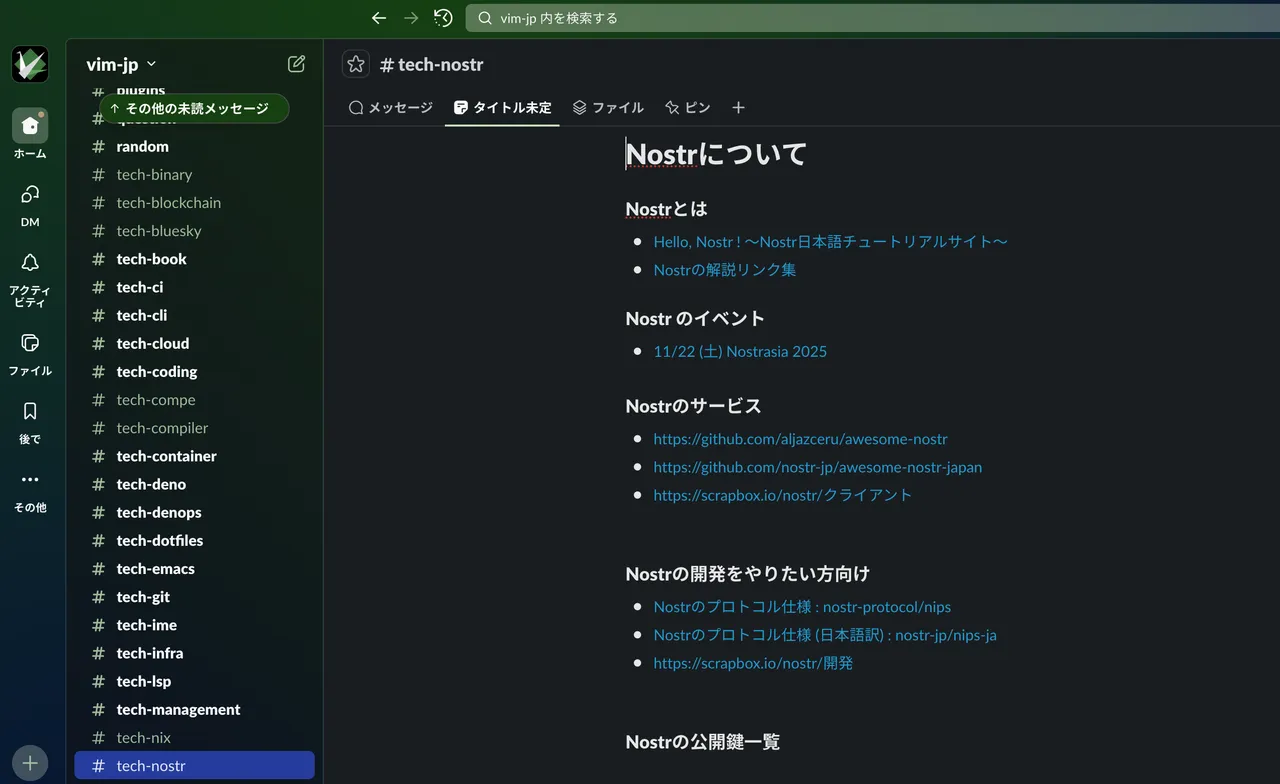Switch to the ピン tab
1280x784 pixels.
pos(687,108)
